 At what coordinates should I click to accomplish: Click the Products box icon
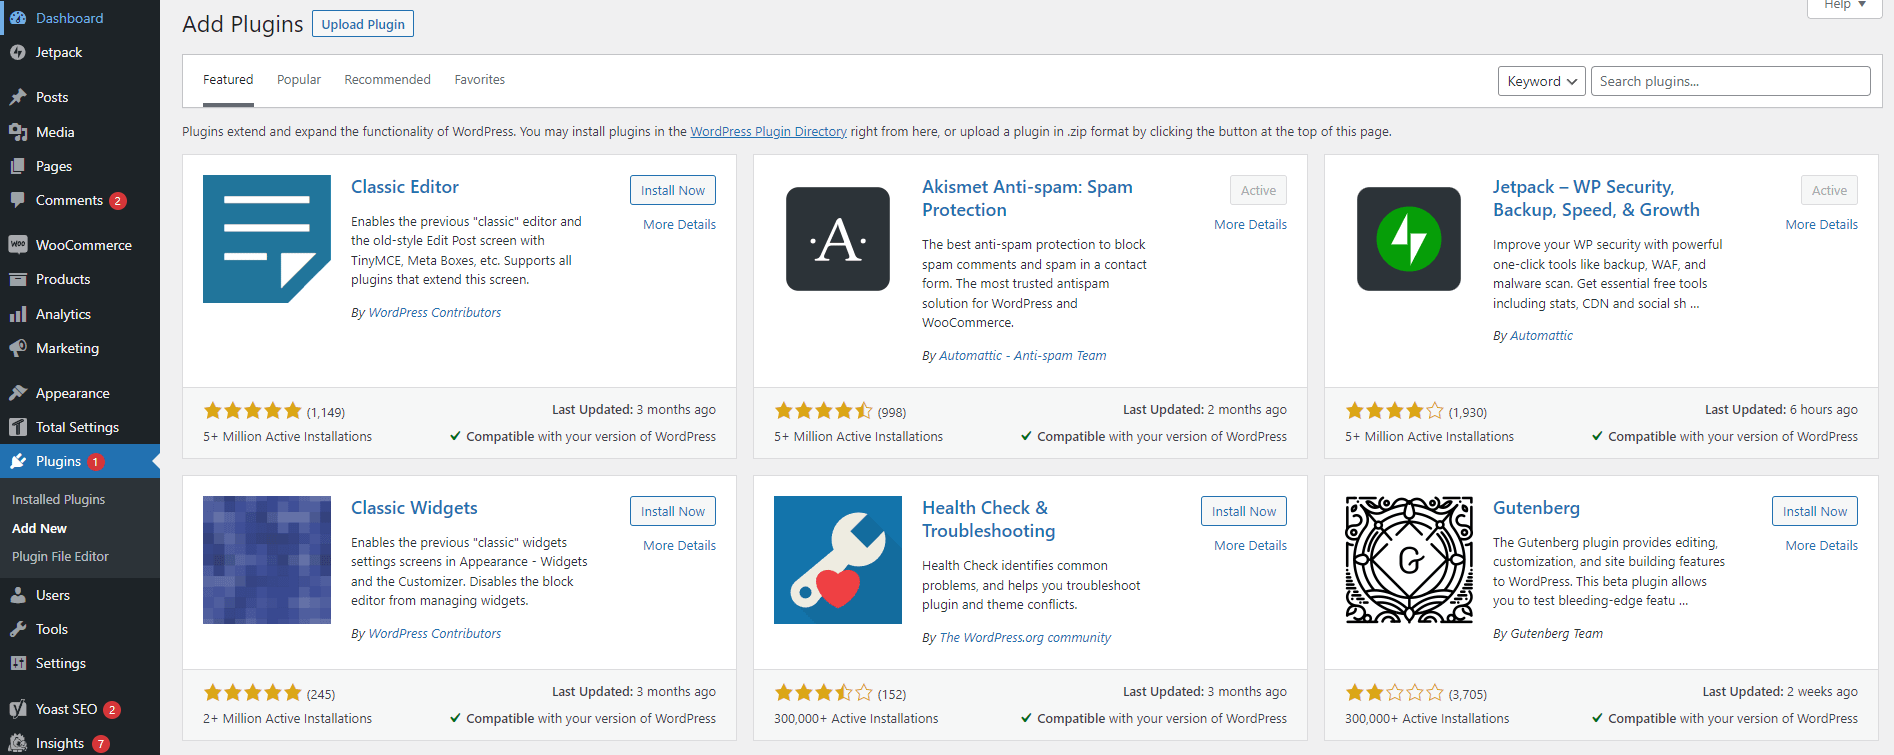pyautogui.click(x=18, y=279)
